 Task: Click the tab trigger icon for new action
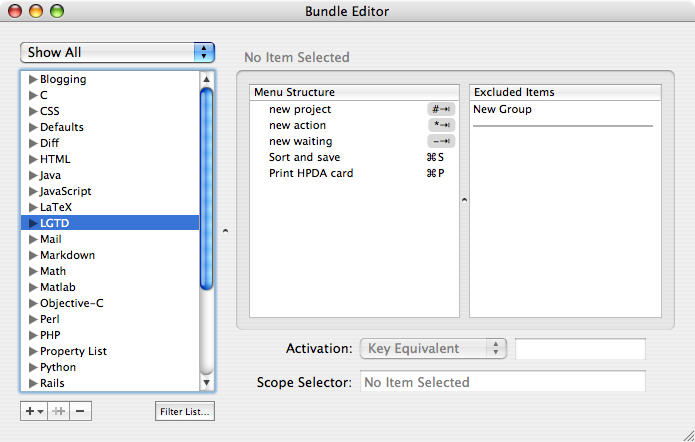[x=441, y=125]
